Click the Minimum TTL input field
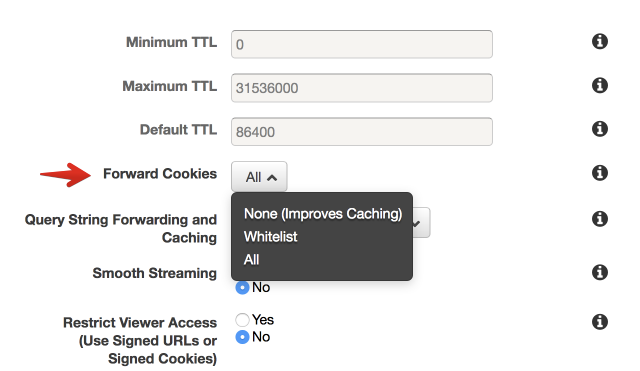The image size is (640, 371). pyautogui.click(x=362, y=44)
